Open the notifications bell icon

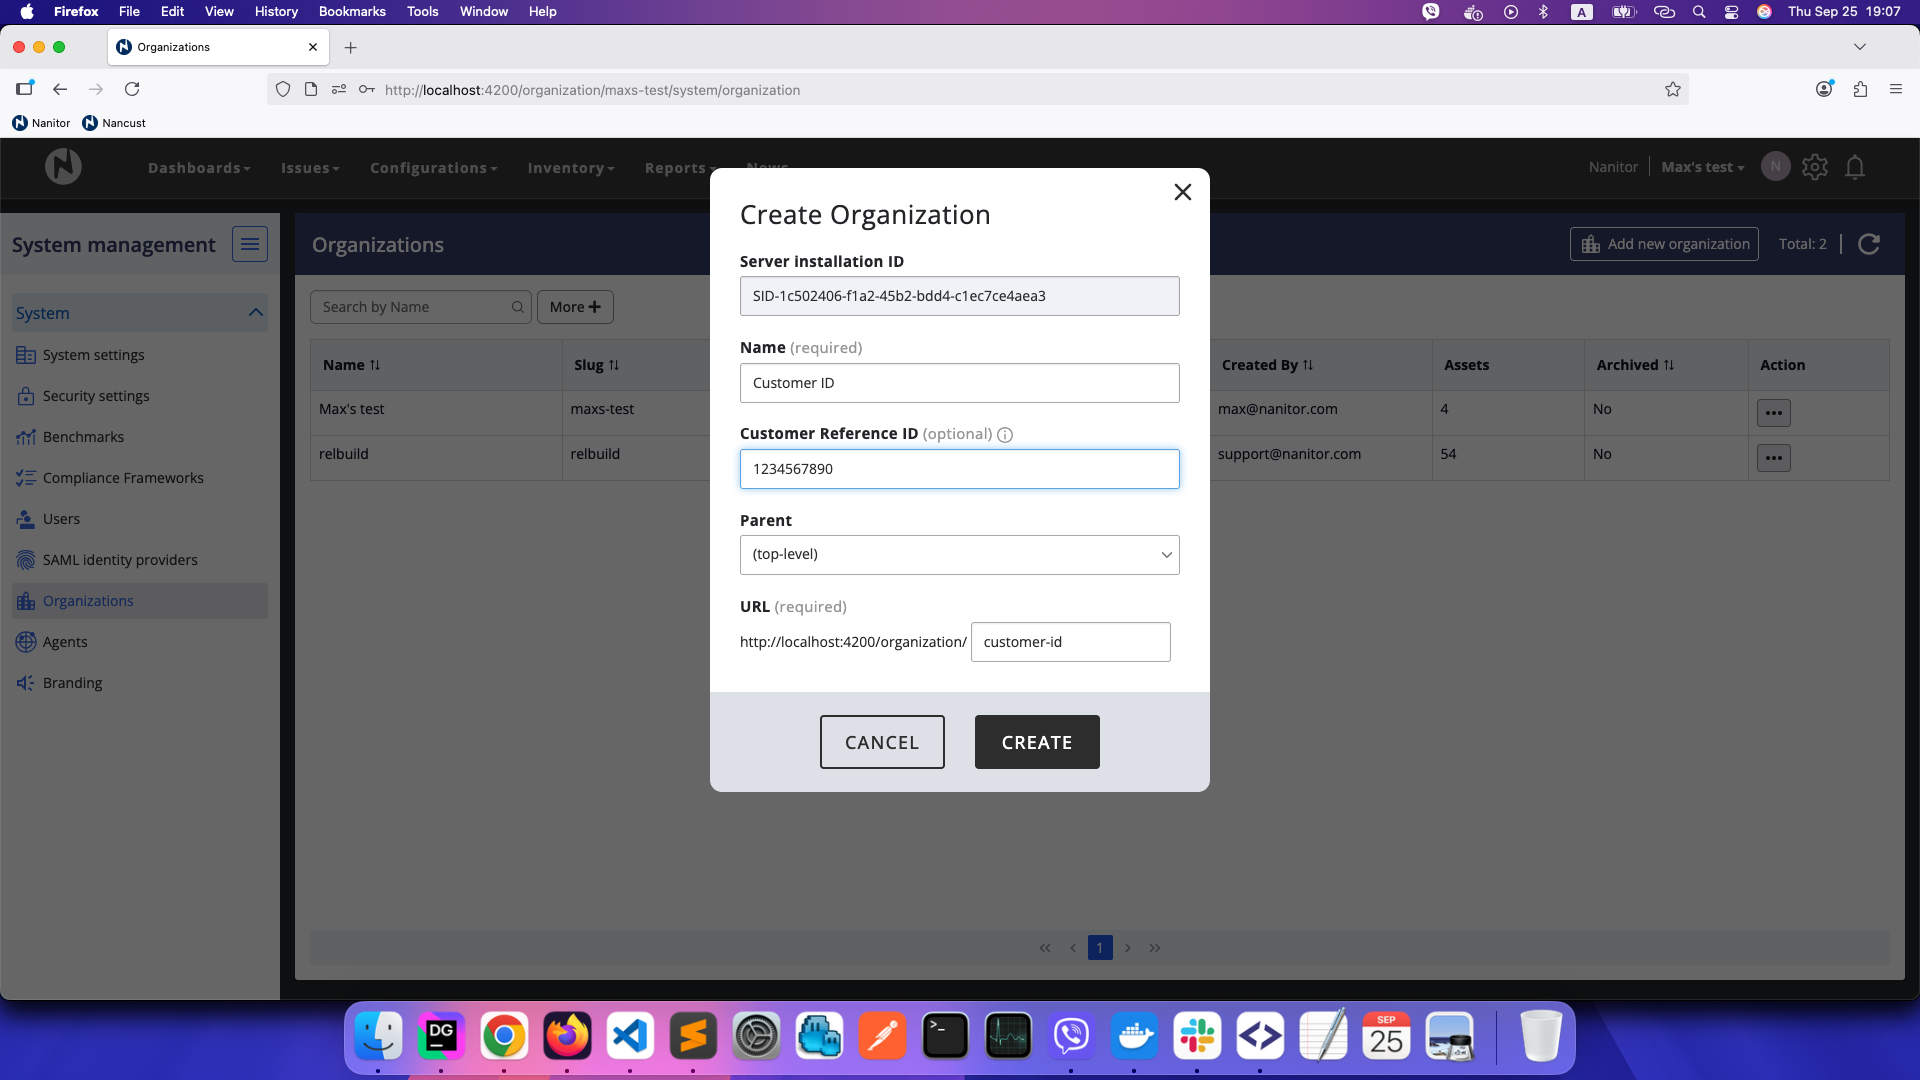tap(1855, 168)
